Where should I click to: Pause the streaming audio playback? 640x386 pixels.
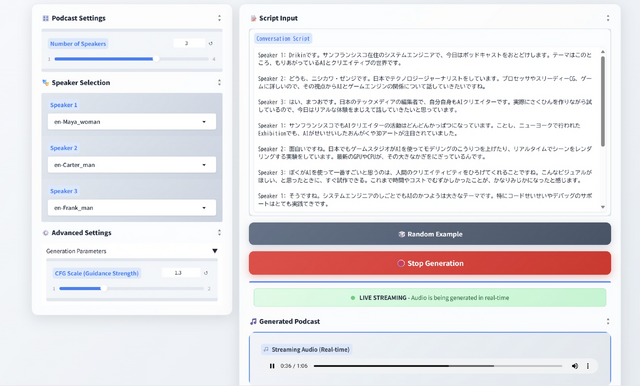point(272,366)
